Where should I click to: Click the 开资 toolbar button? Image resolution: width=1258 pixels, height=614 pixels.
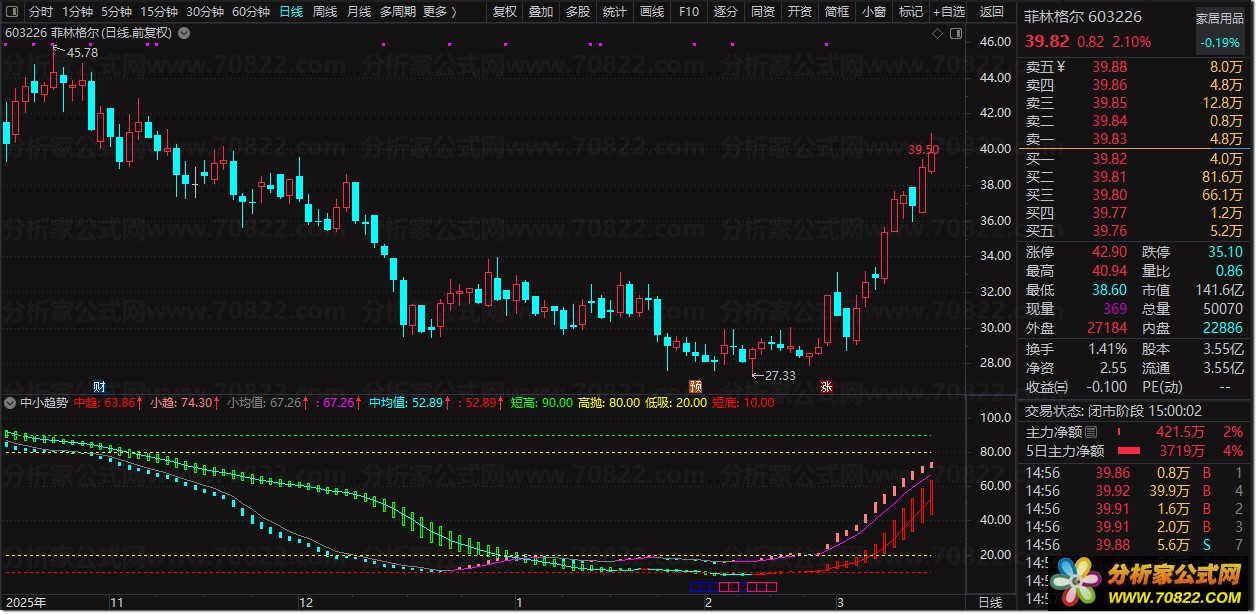click(799, 12)
